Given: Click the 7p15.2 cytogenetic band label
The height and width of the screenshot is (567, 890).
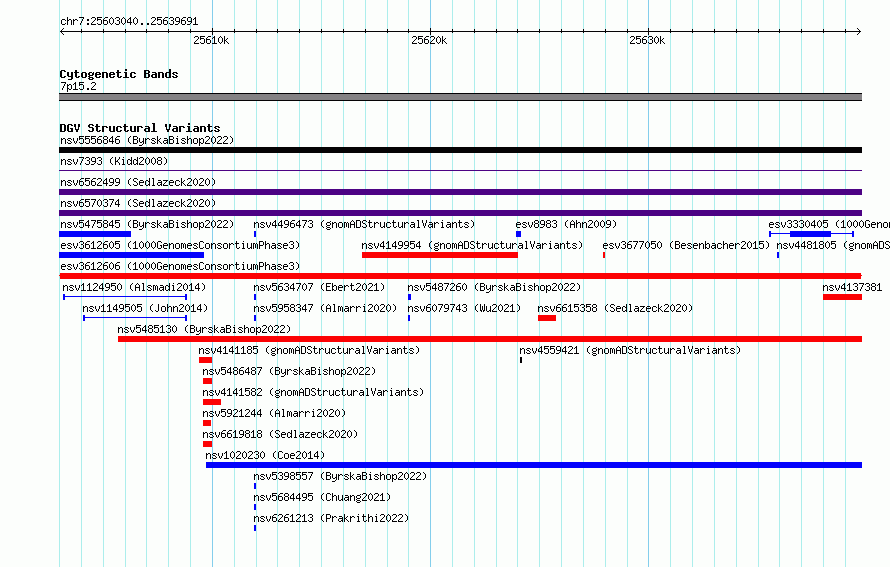Looking at the screenshot, I should point(78,86).
